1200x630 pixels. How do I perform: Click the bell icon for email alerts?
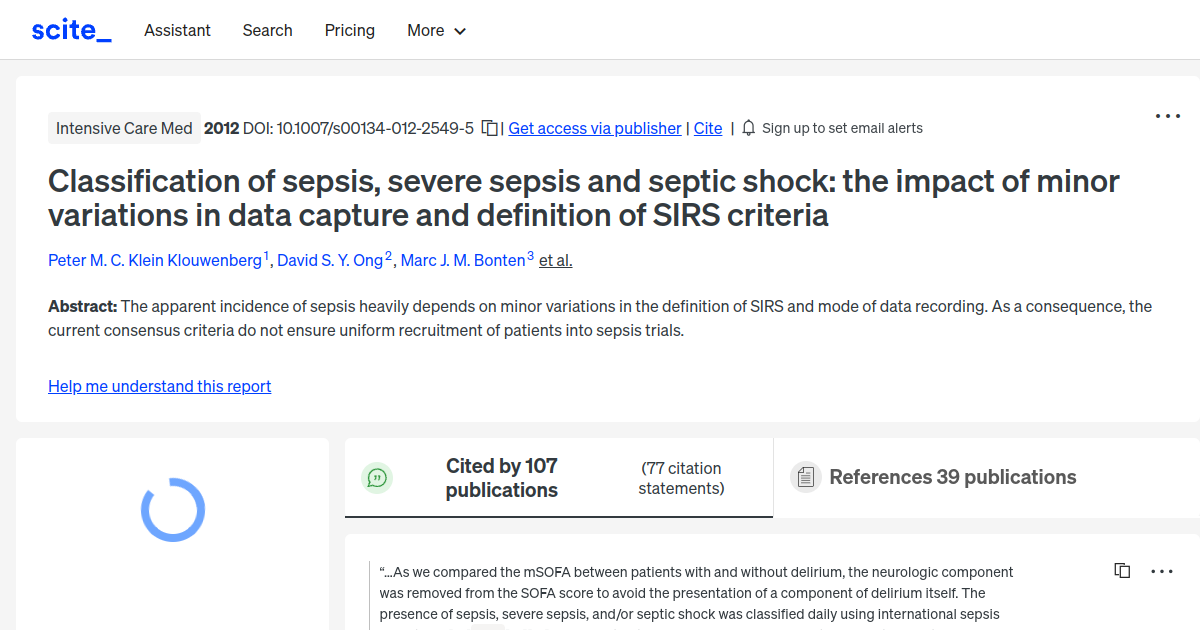point(749,128)
